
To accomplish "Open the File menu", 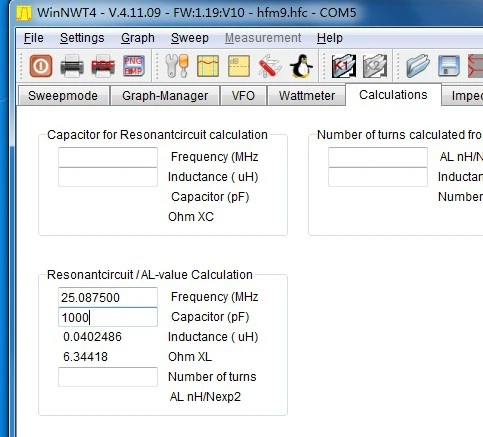I will (33, 38).
